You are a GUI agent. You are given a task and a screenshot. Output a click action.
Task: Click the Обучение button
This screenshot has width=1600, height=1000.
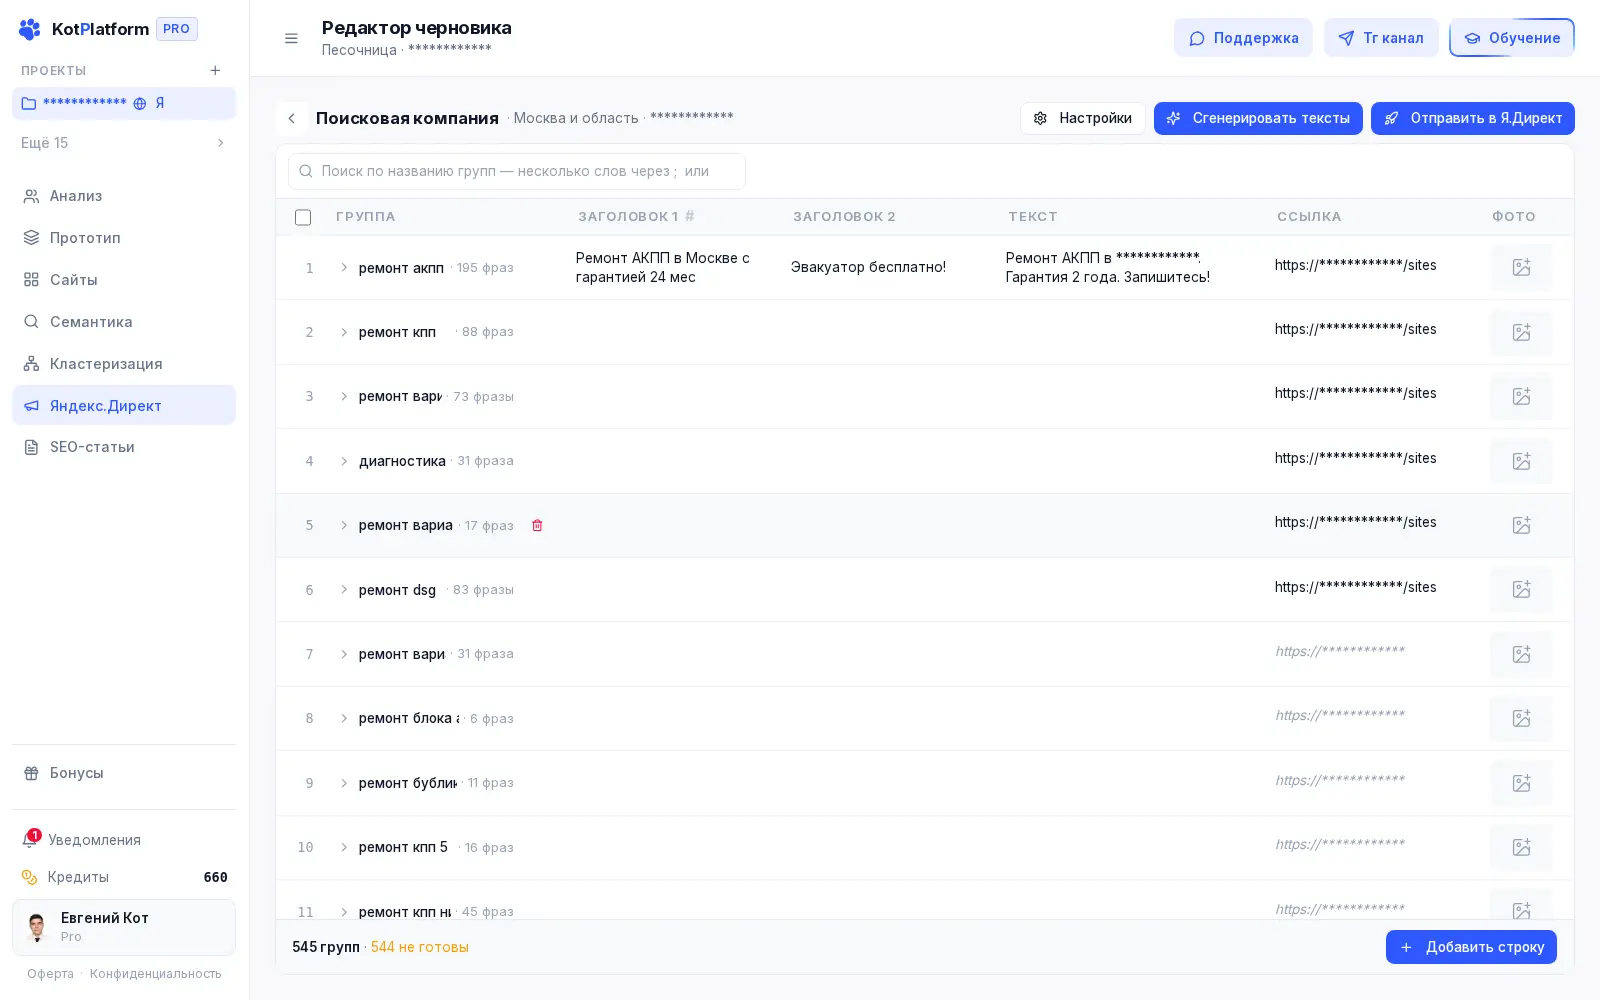click(1512, 38)
